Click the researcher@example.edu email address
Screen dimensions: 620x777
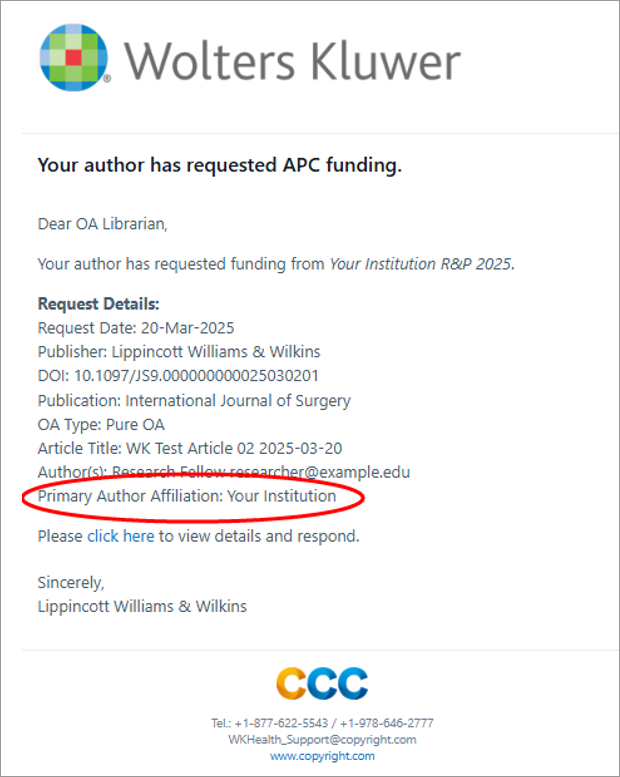coord(320,472)
